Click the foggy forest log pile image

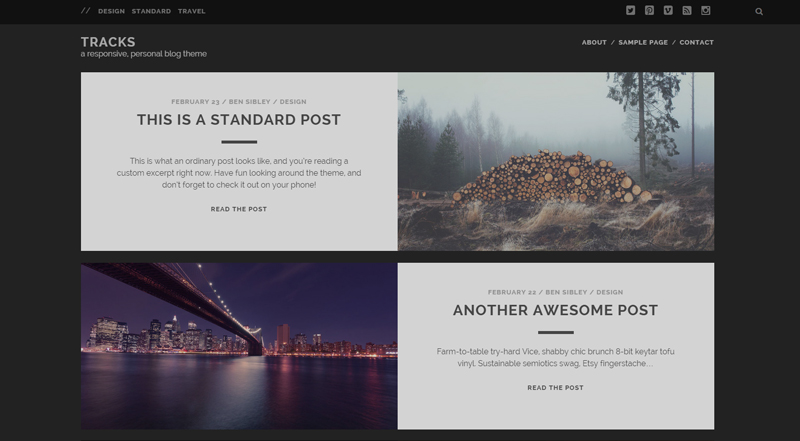point(555,161)
